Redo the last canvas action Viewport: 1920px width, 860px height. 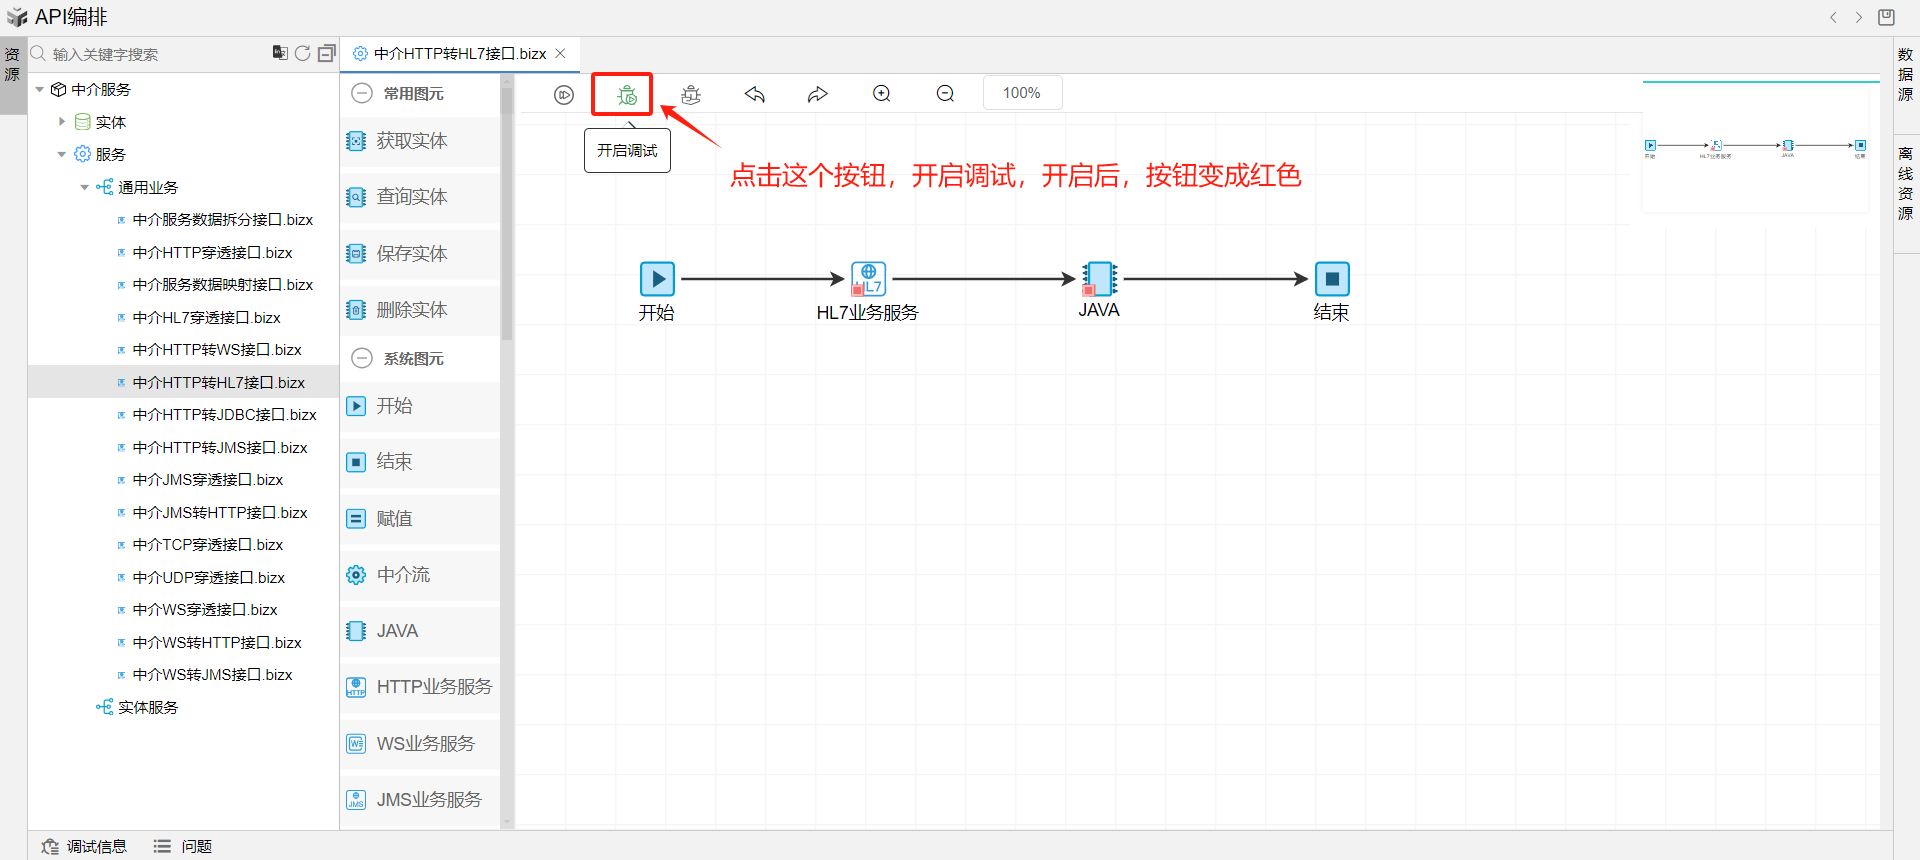point(818,94)
